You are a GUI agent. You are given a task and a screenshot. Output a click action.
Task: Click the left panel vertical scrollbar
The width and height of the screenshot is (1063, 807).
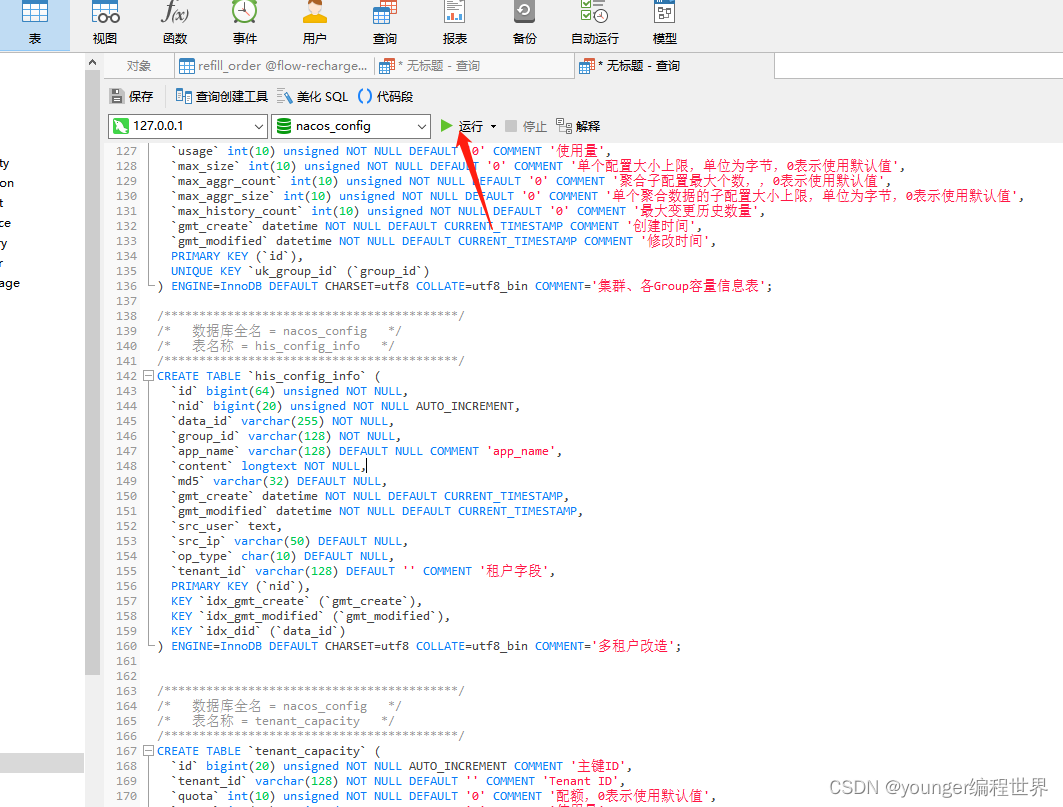click(92, 373)
